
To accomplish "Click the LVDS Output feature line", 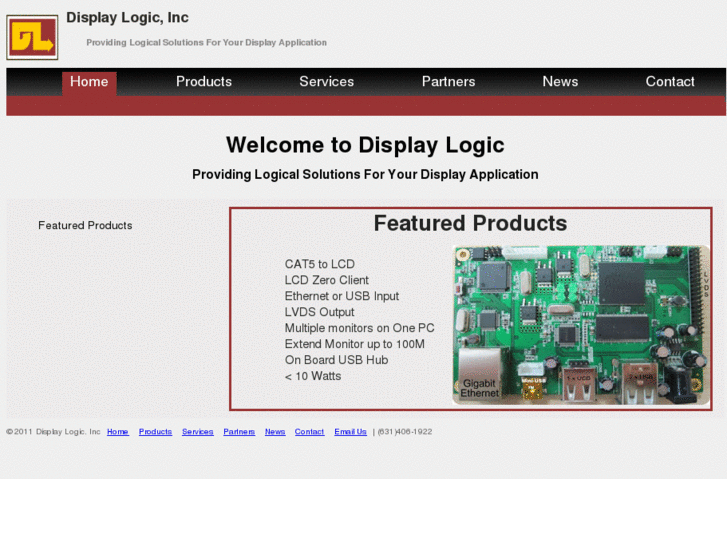I will click(319, 312).
